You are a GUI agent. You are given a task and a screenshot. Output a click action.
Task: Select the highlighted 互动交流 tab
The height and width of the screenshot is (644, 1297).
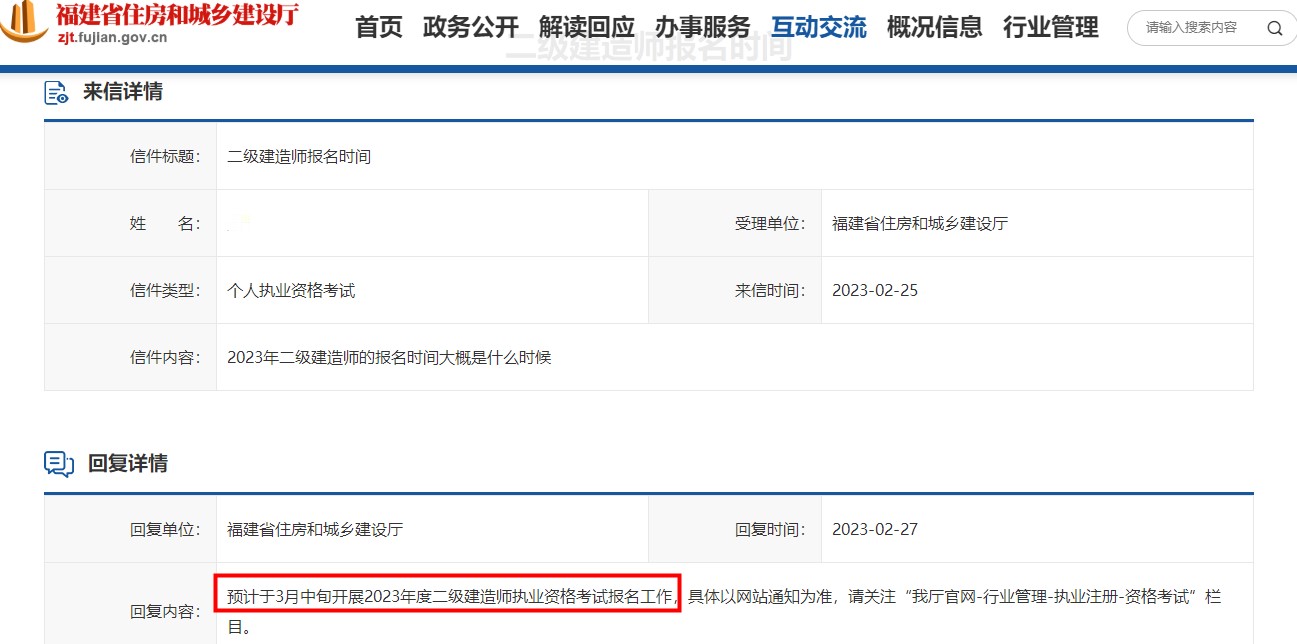(x=819, y=28)
